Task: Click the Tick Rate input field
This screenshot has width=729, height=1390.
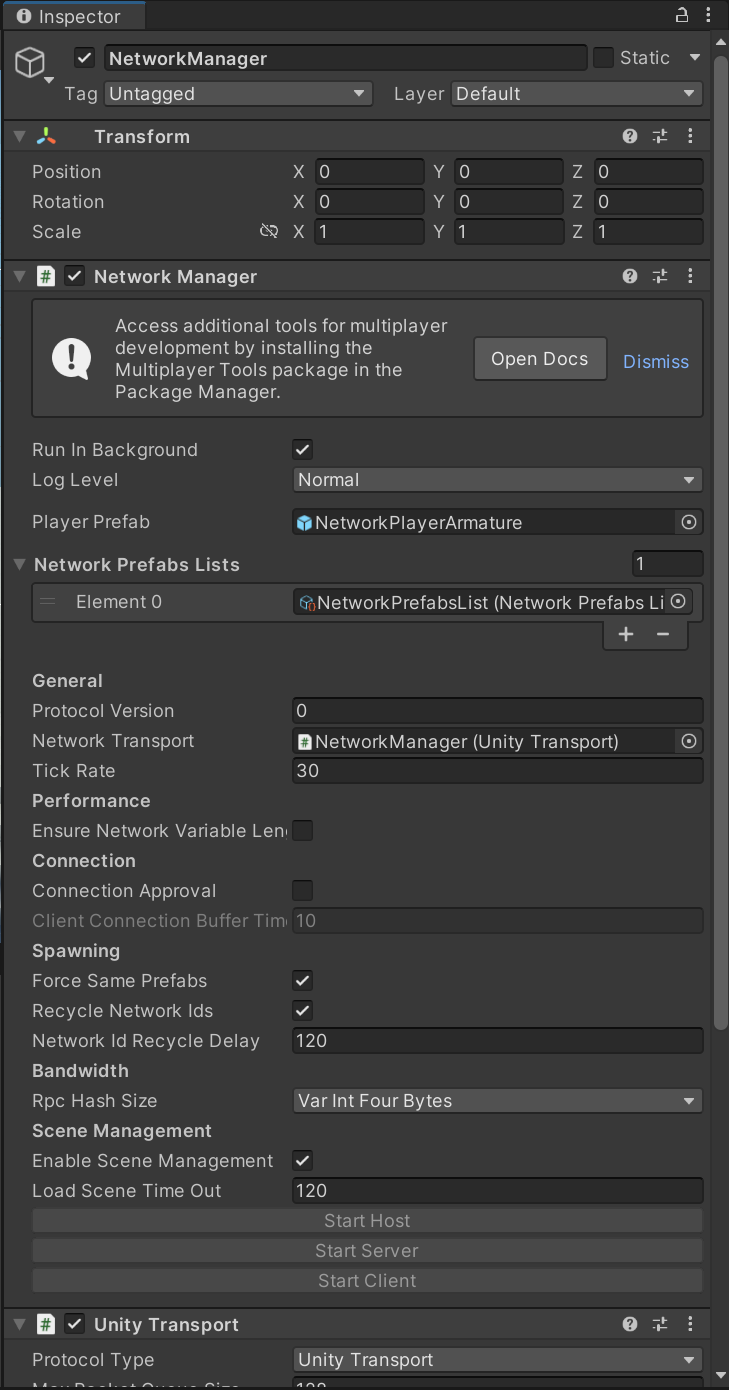Action: (497, 771)
